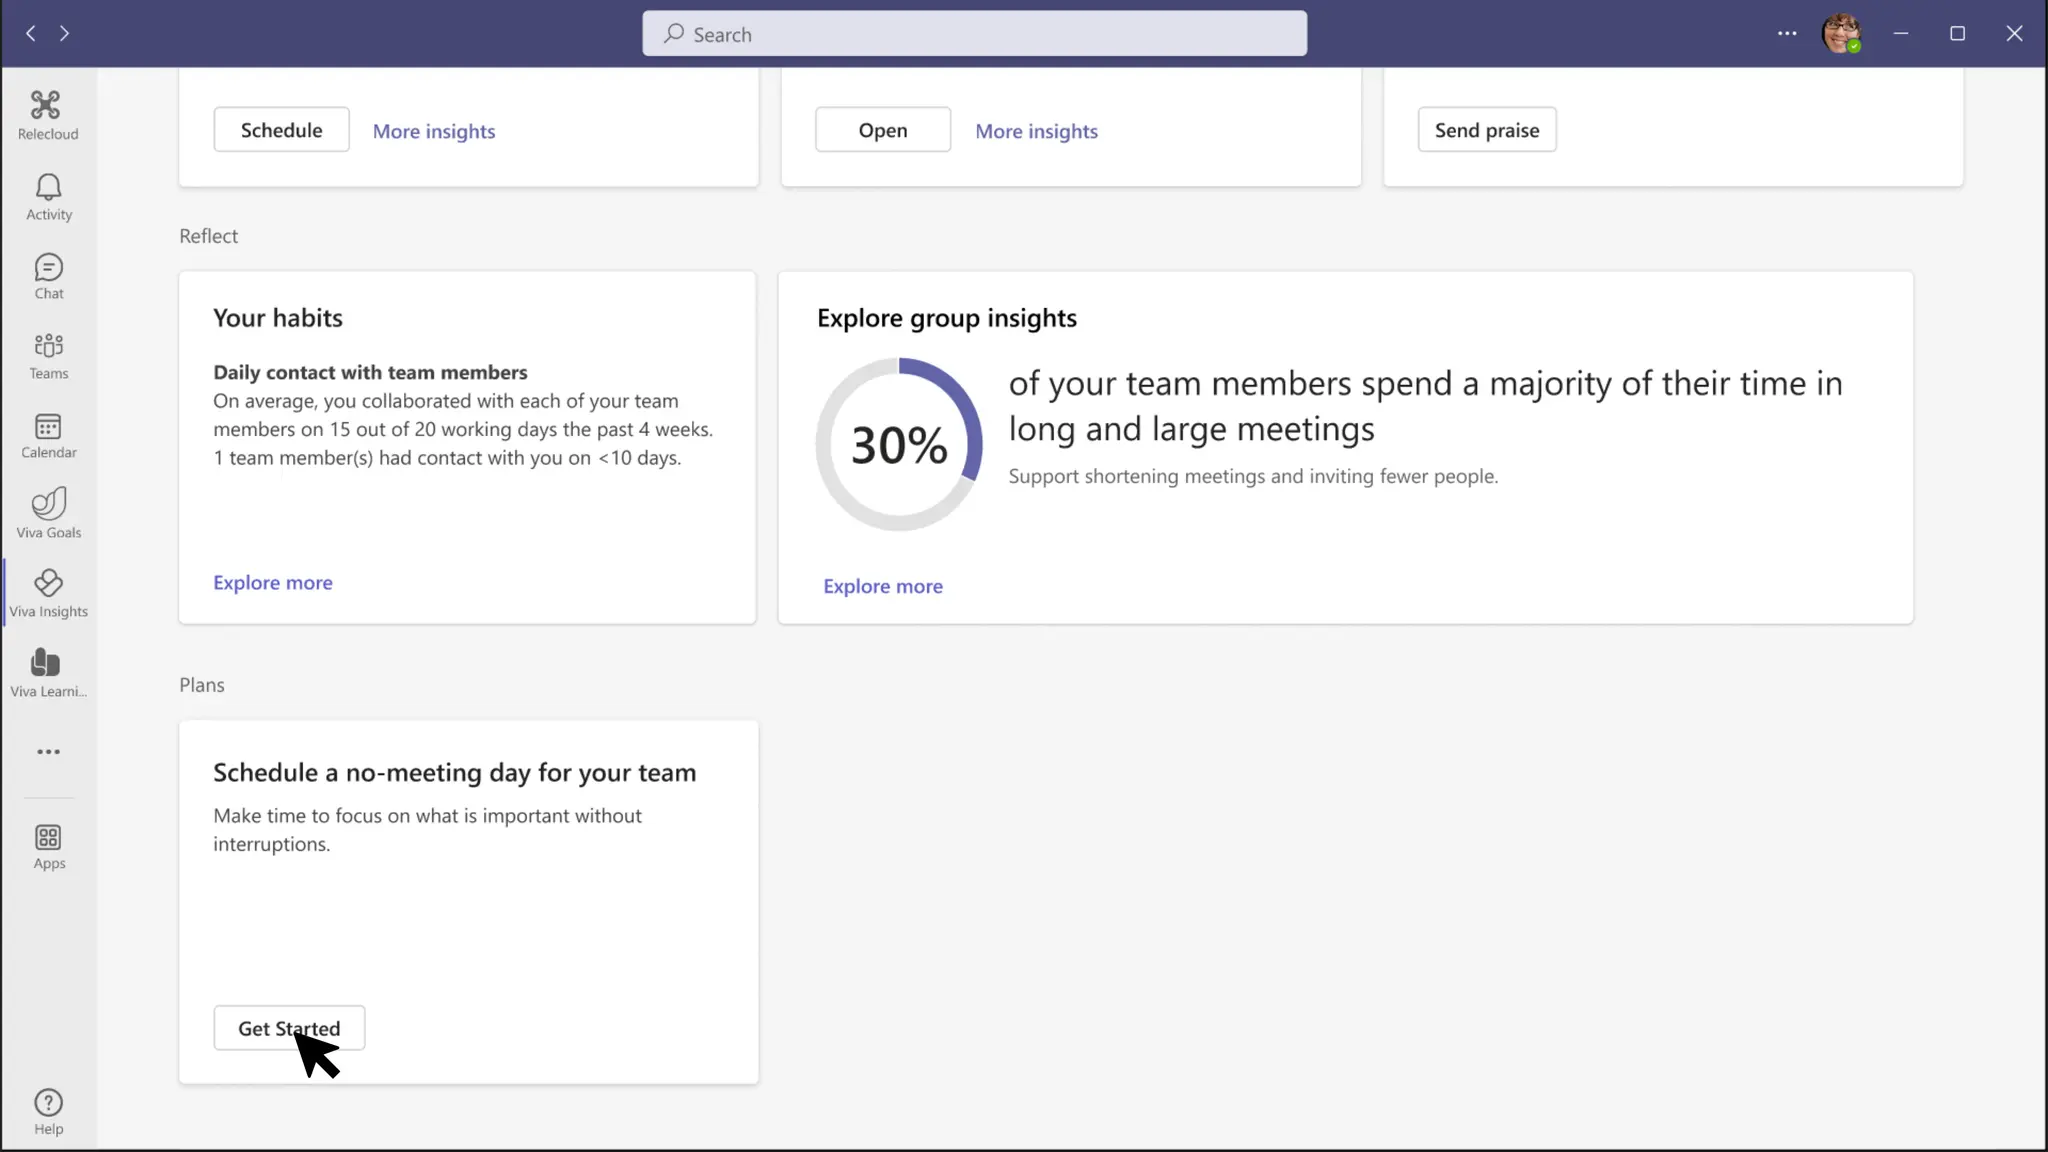Image resolution: width=2048 pixels, height=1152 pixels.
Task: Navigate back with the left arrow
Action: click(x=31, y=33)
